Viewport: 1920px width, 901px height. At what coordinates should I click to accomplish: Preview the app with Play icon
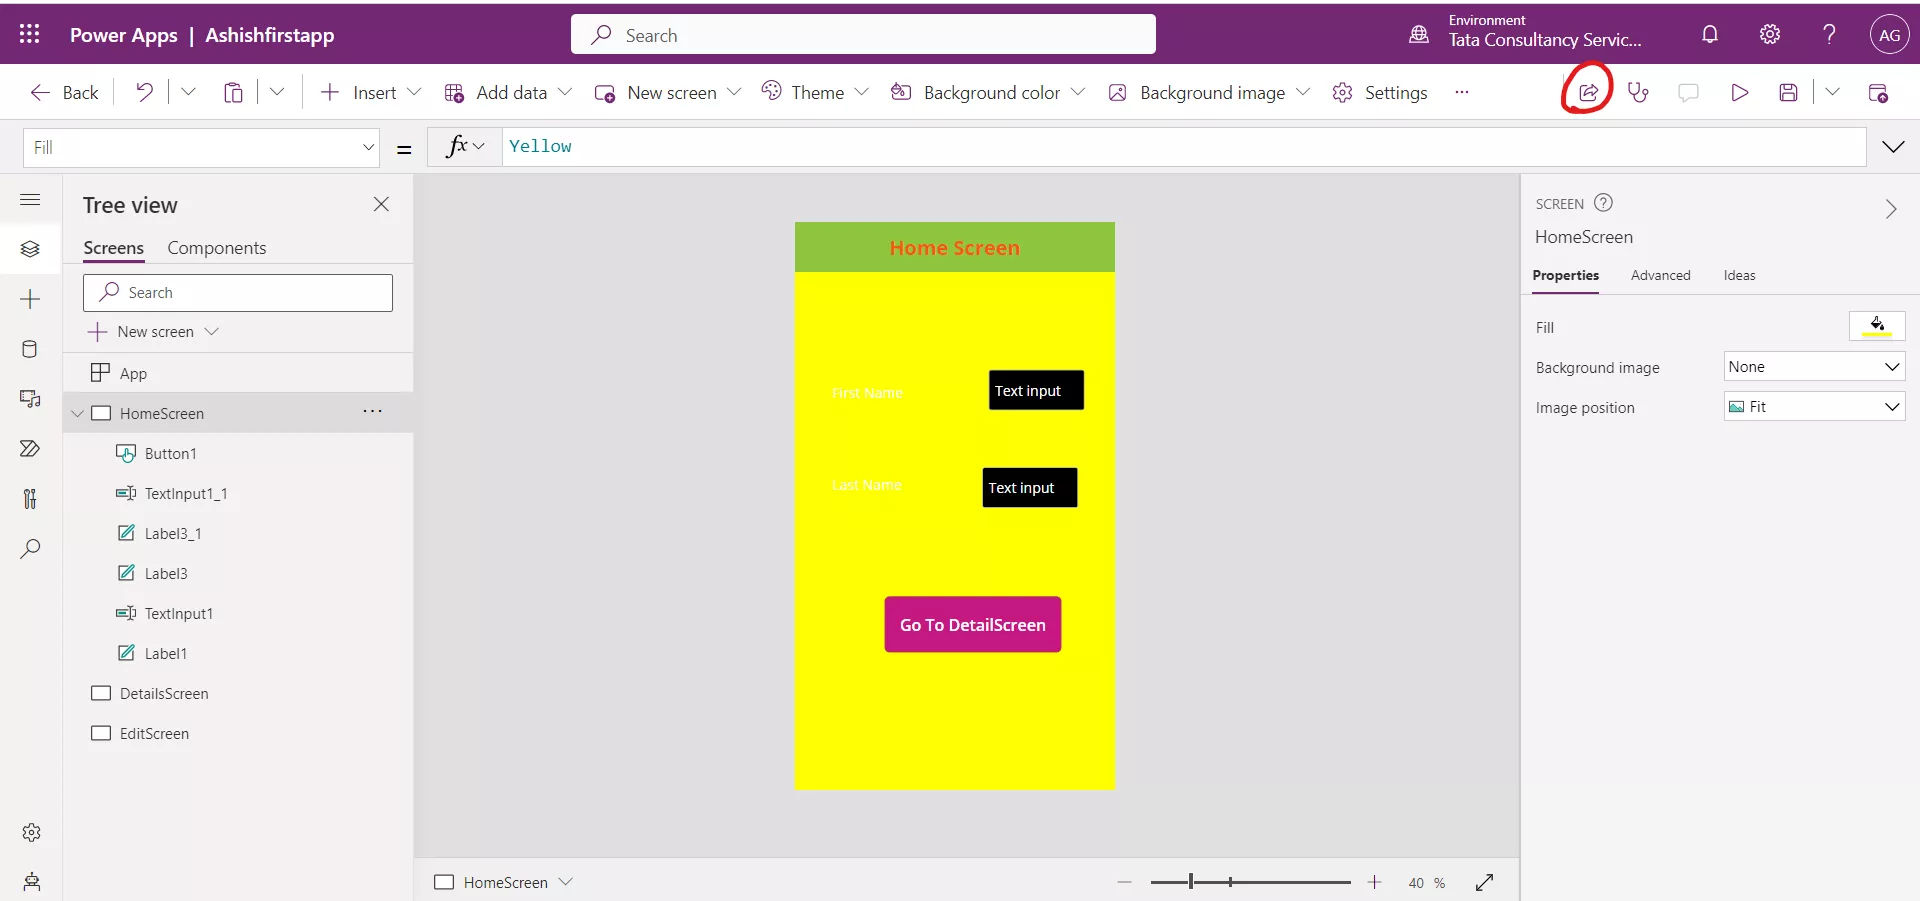1739,93
